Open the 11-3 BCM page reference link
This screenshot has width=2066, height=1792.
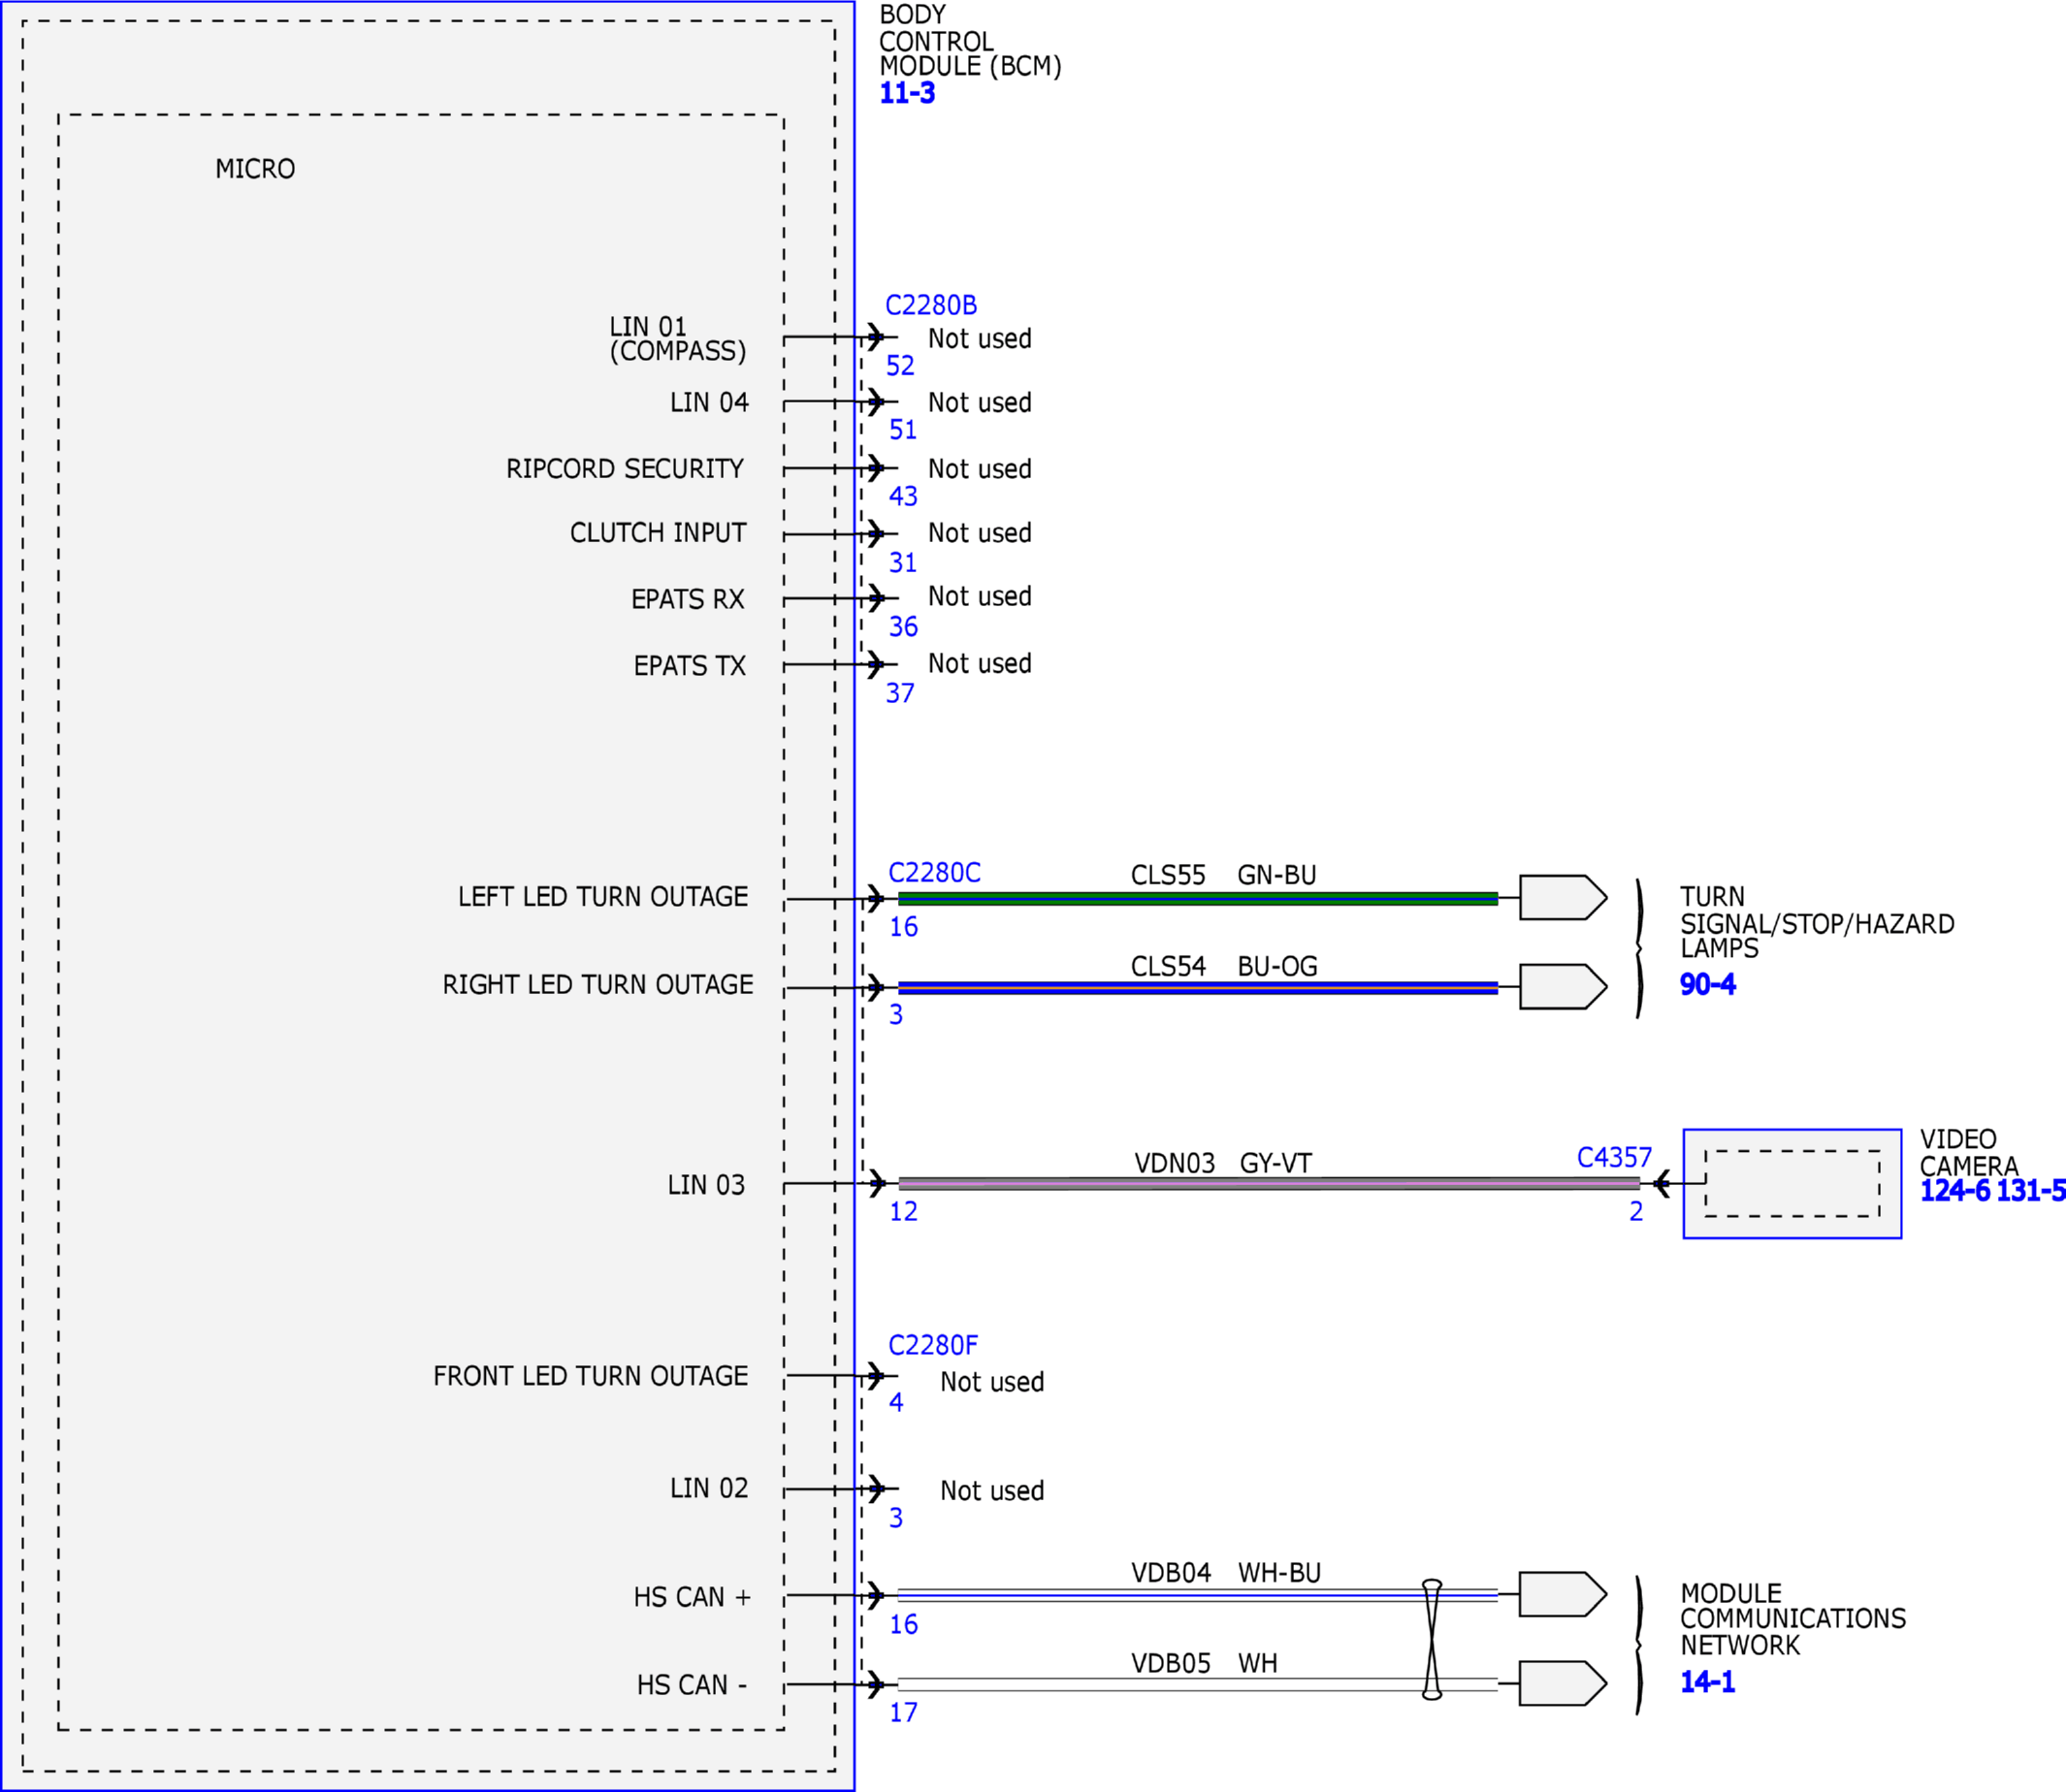click(907, 94)
